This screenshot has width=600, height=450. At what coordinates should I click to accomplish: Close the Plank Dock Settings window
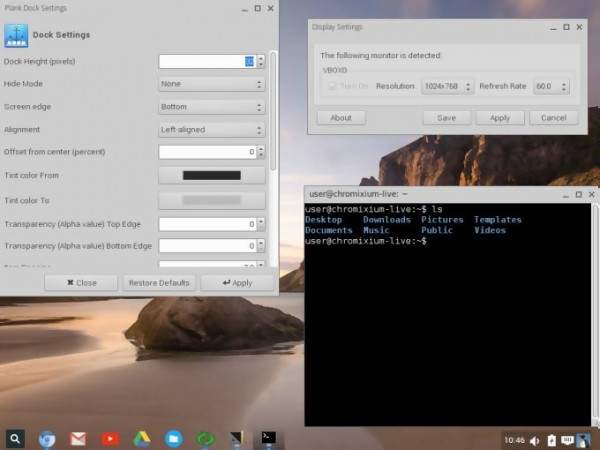(x=271, y=8)
